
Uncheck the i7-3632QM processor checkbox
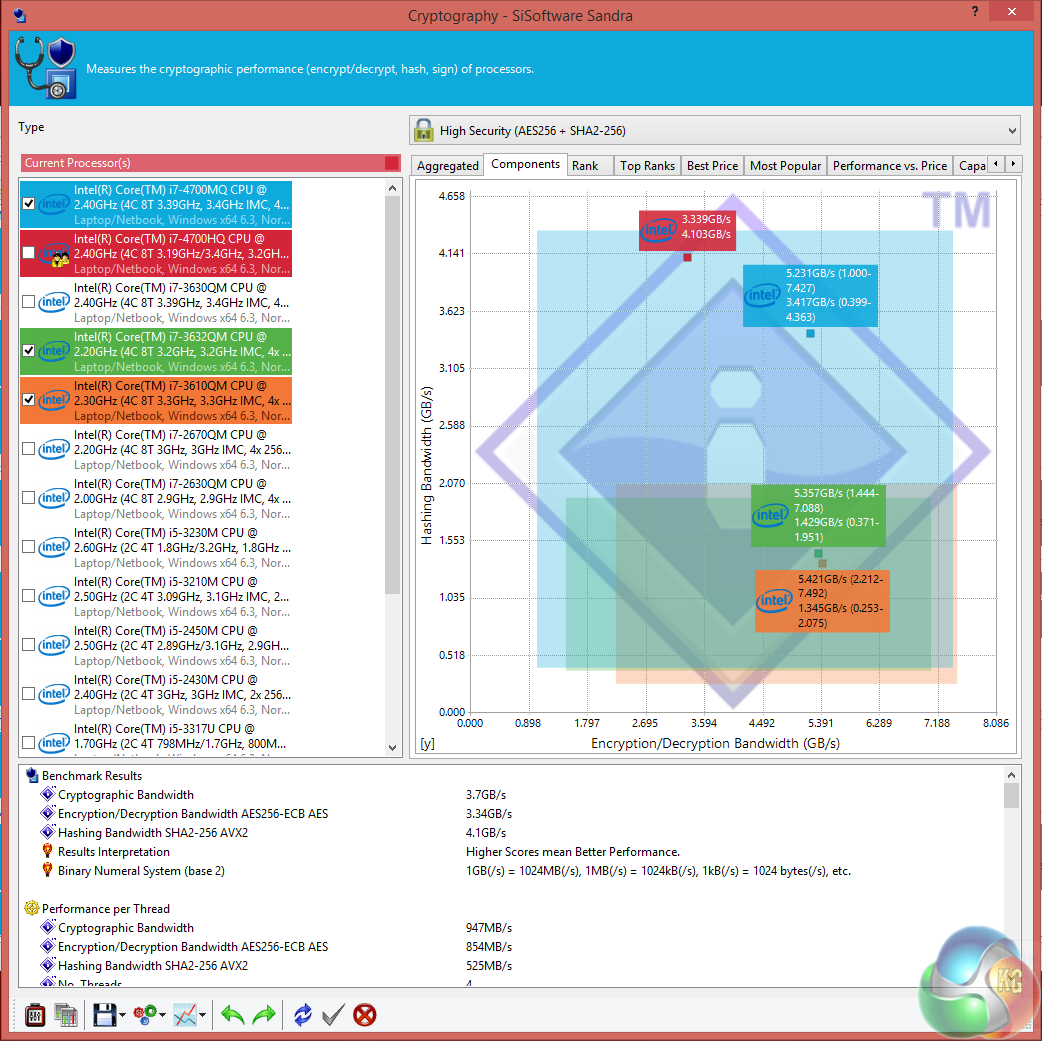click(x=29, y=350)
